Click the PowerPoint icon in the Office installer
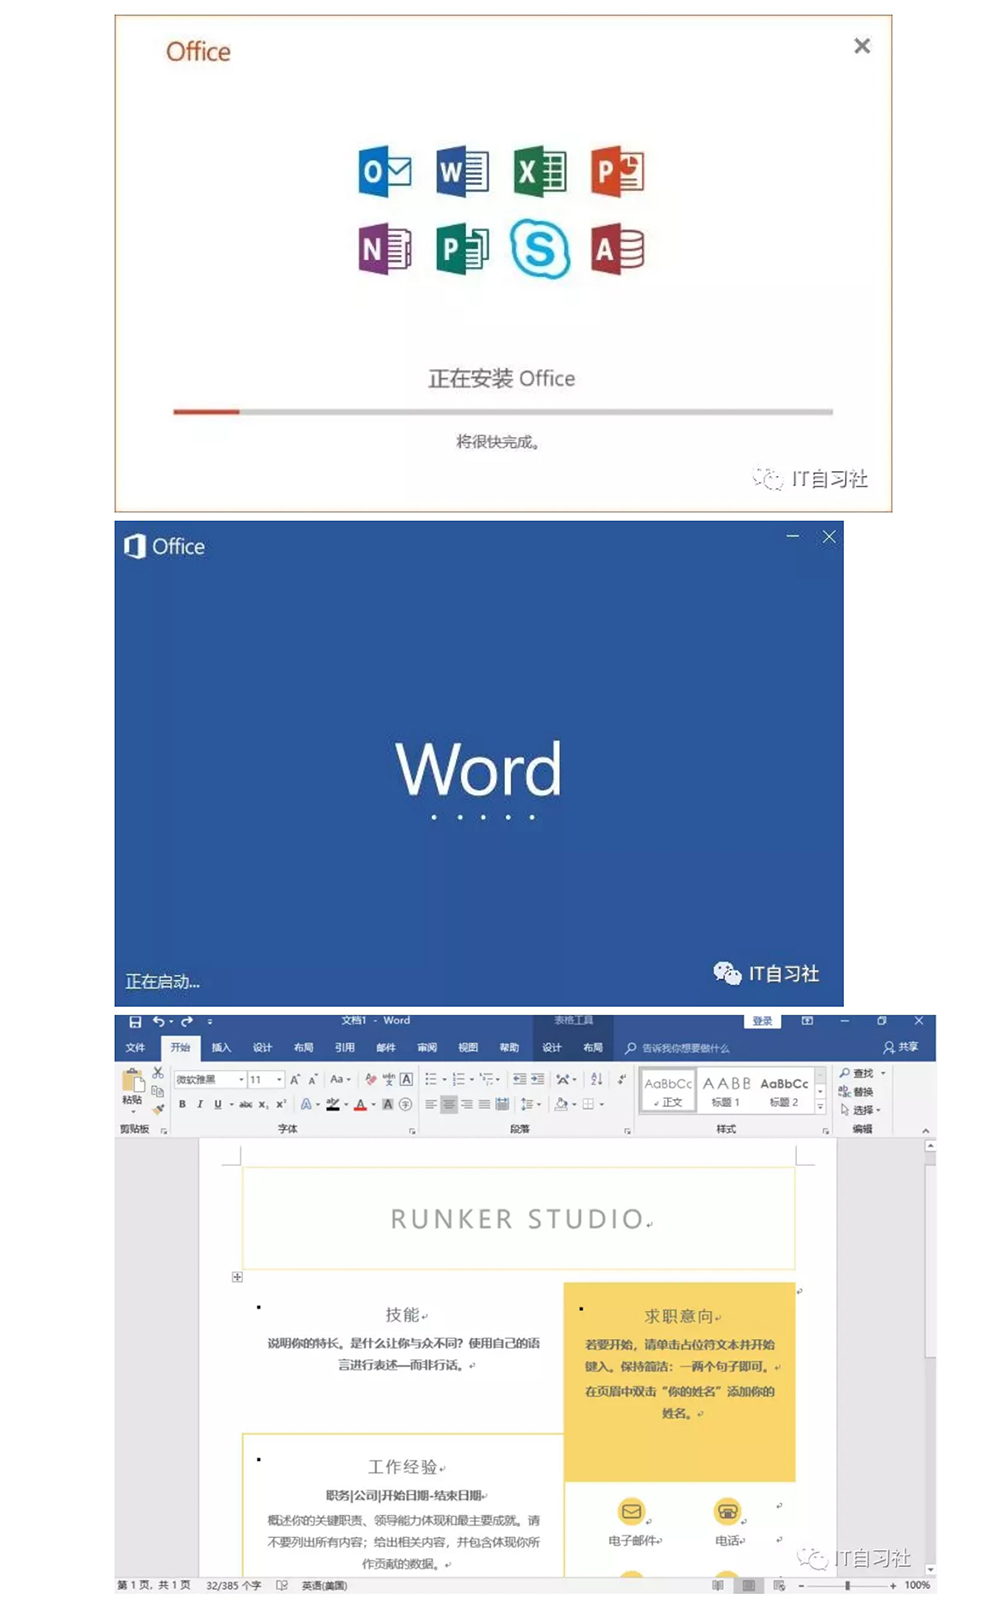The height and width of the screenshot is (1609, 1000). [x=617, y=171]
